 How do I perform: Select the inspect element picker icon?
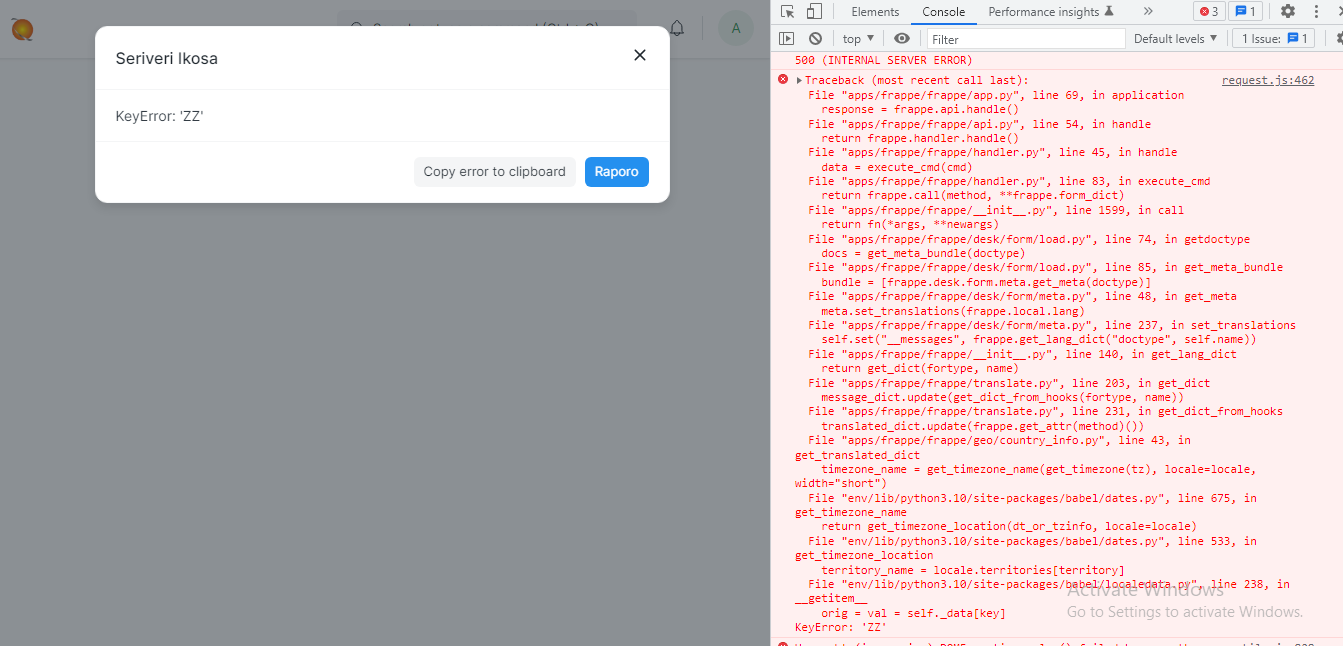(x=788, y=12)
